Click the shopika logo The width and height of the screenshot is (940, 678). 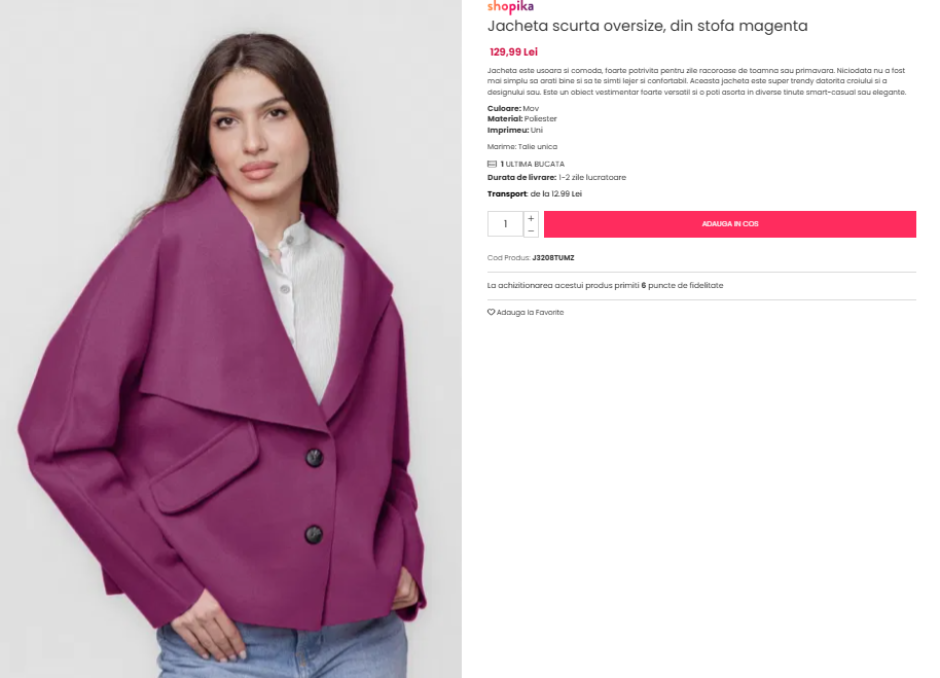[x=510, y=7]
